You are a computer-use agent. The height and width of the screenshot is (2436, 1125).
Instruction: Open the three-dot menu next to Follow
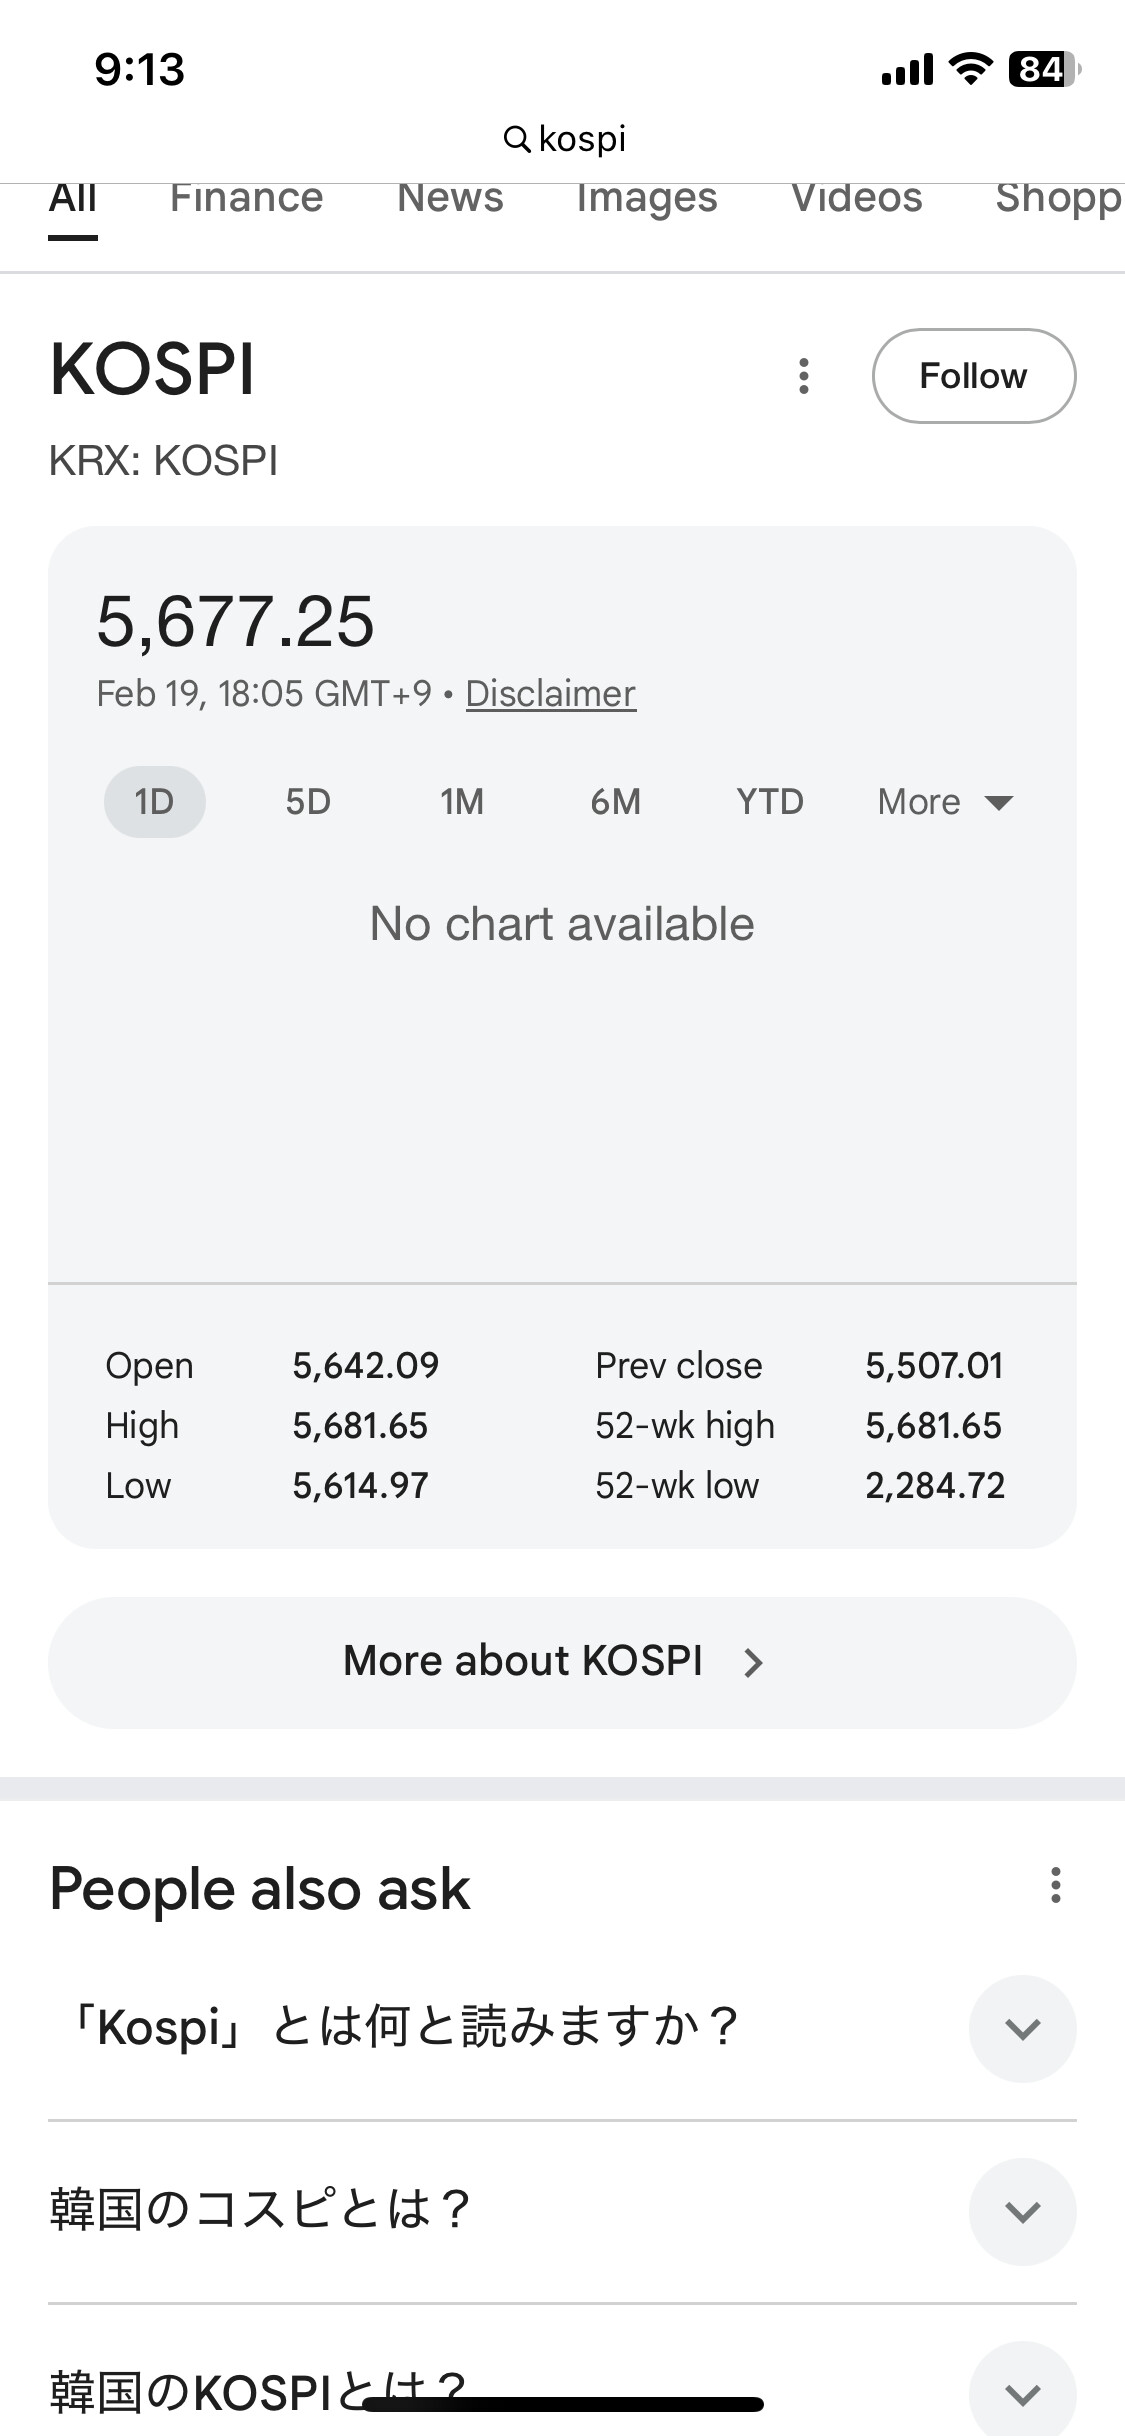(x=803, y=376)
